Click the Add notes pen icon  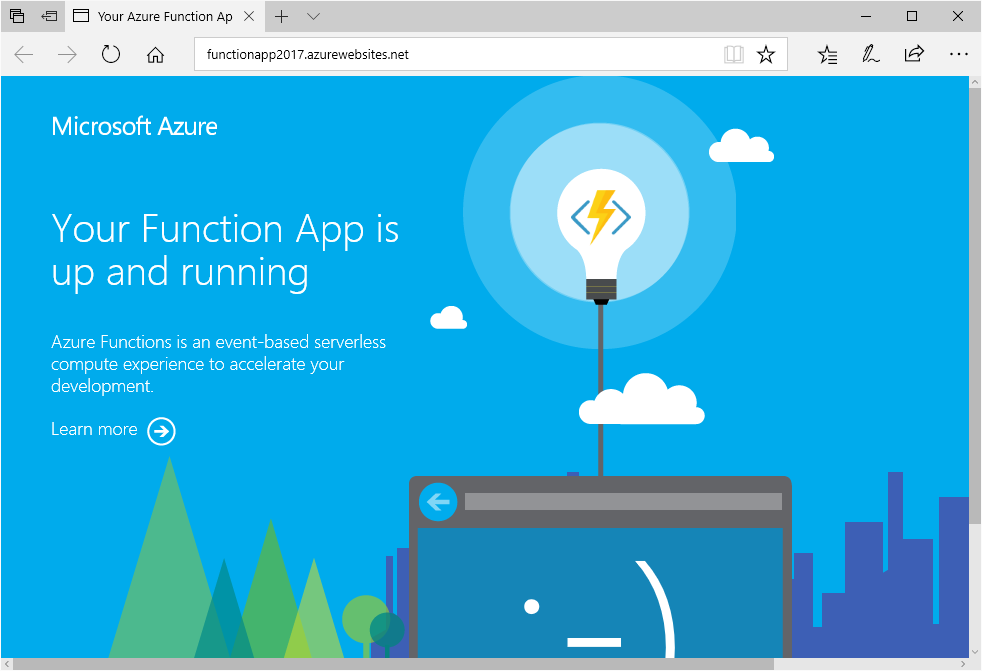[871, 55]
